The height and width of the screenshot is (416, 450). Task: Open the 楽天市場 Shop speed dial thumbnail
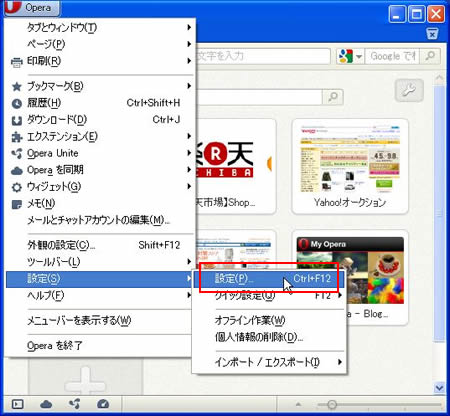(x=236, y=167)
